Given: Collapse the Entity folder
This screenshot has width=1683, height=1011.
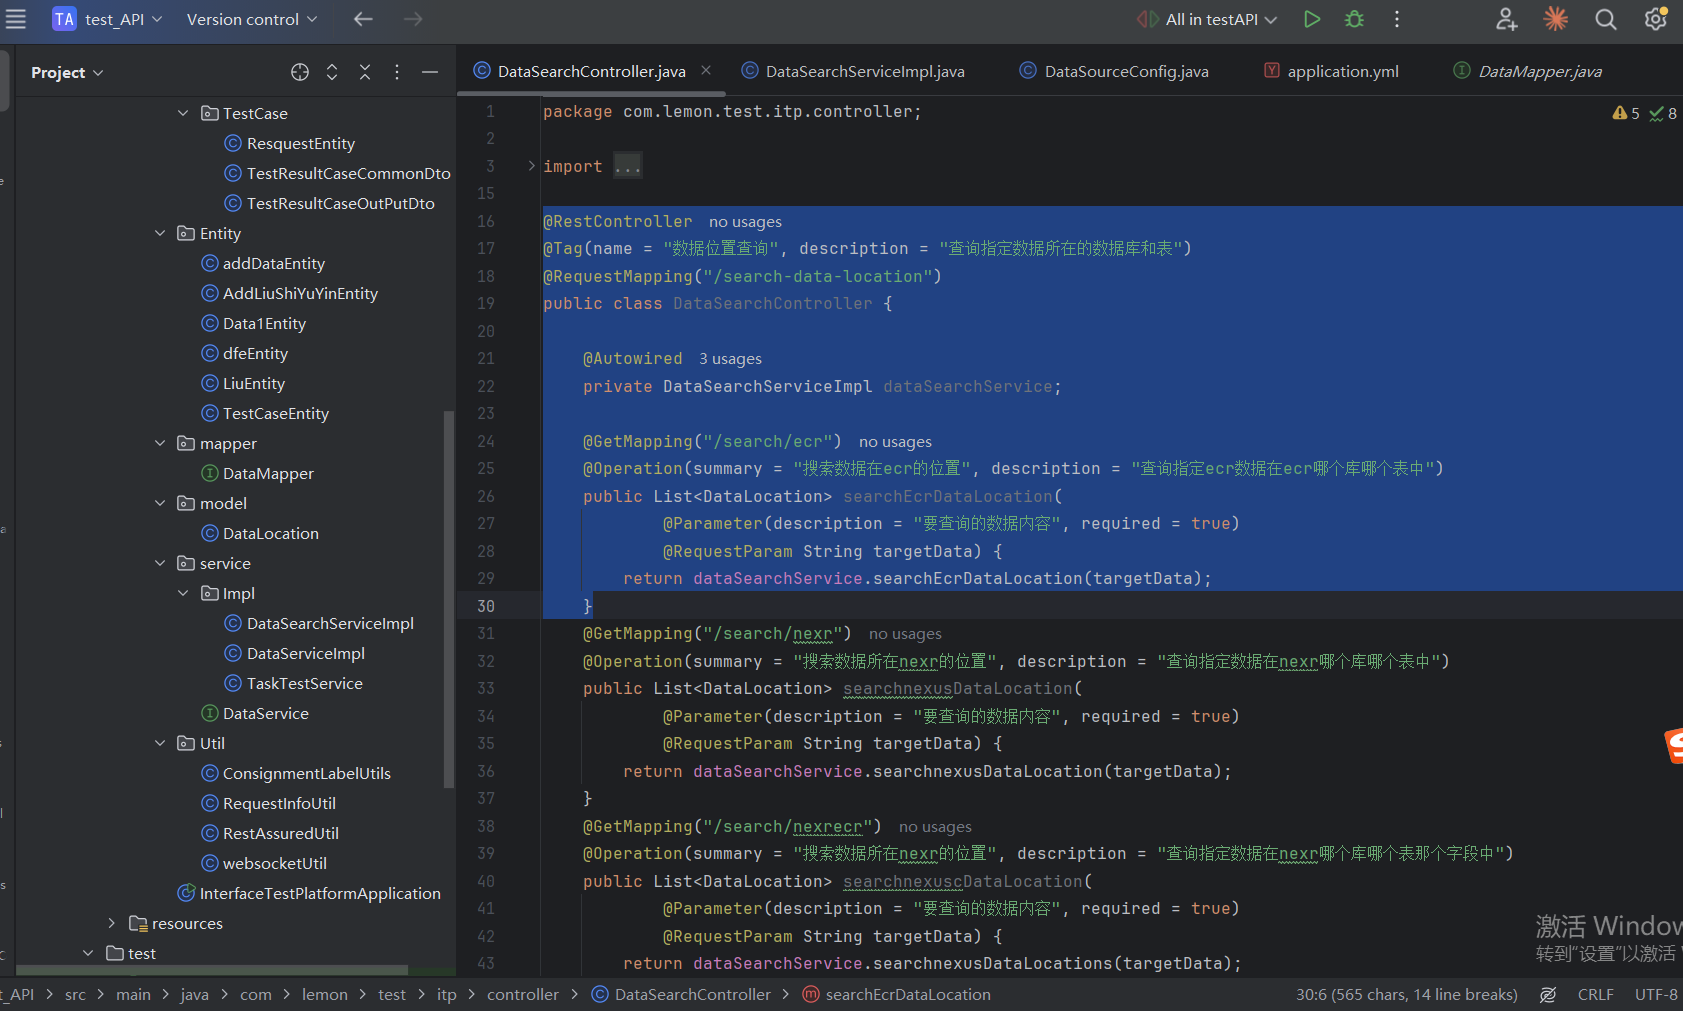Looking at the screenshot, I should pyautogui.click(x=160, y=233).
